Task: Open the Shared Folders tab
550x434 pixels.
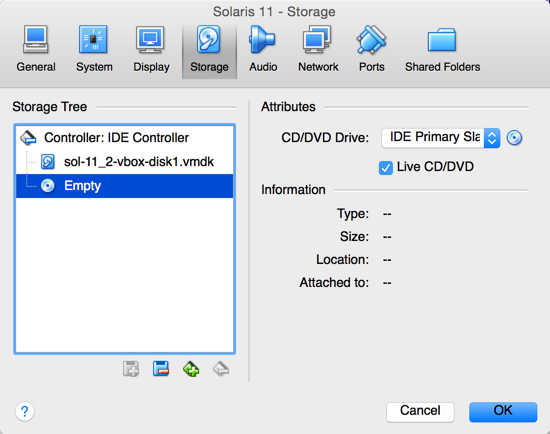Action: tap(442, 49)
